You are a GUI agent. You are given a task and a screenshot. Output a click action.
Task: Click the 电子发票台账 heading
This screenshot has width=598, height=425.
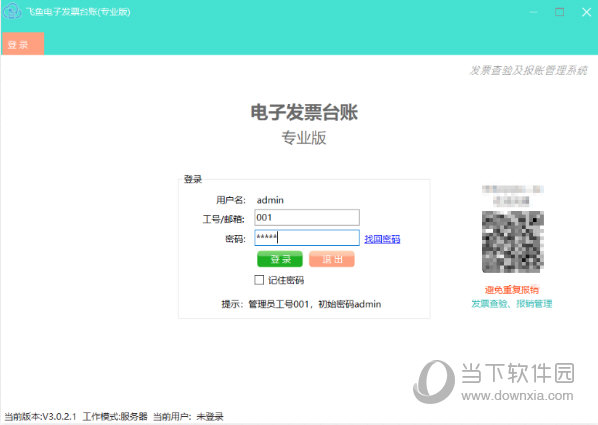[304, 113]
